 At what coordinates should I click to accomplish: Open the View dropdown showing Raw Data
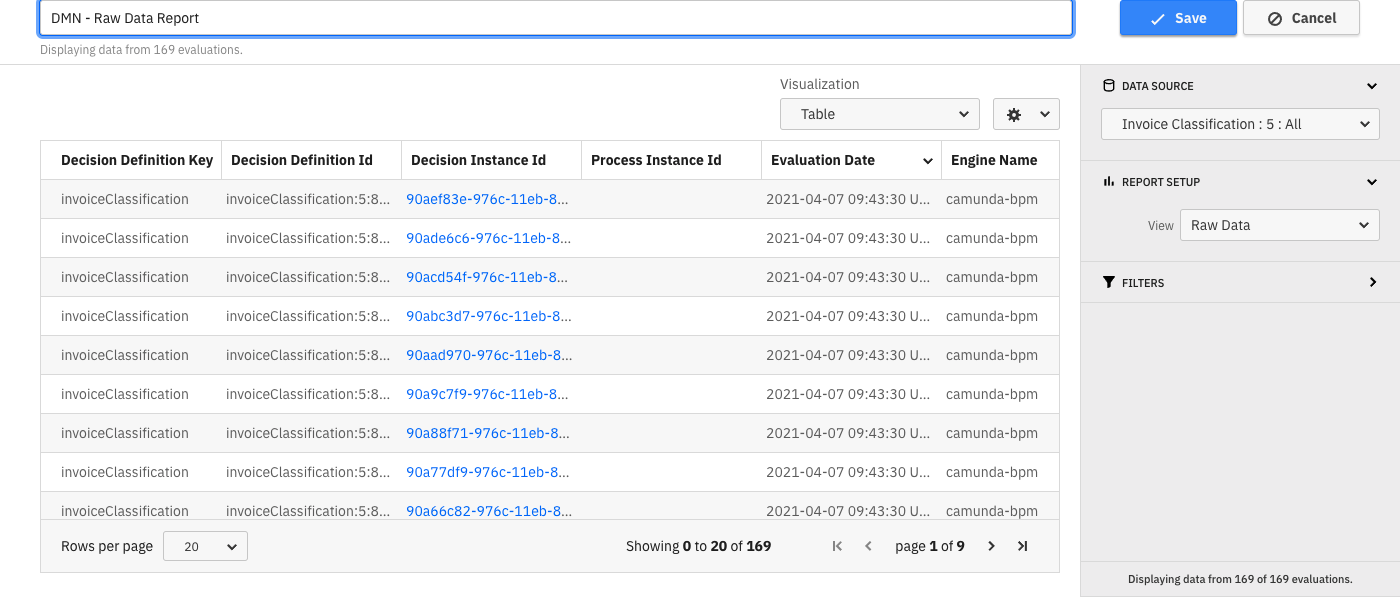pos(1279,225)
